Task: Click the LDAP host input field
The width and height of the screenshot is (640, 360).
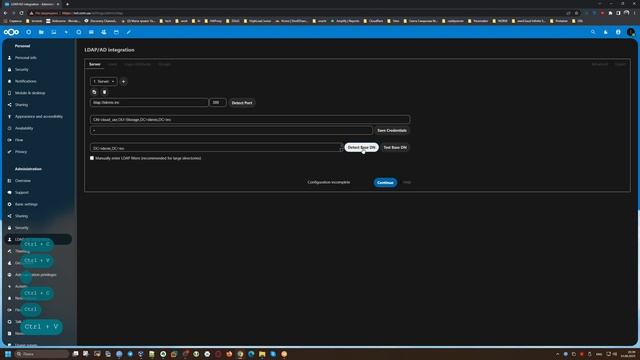Action: pyautogui.click(x=149, y=102)
